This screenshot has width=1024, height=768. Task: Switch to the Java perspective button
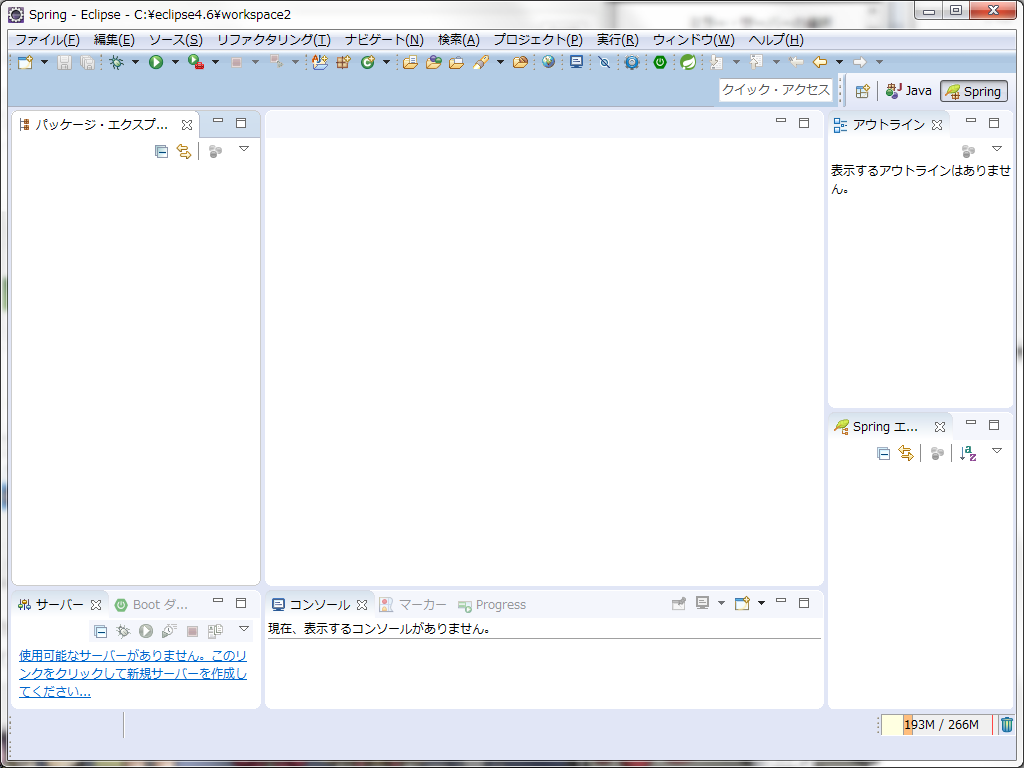908,91
